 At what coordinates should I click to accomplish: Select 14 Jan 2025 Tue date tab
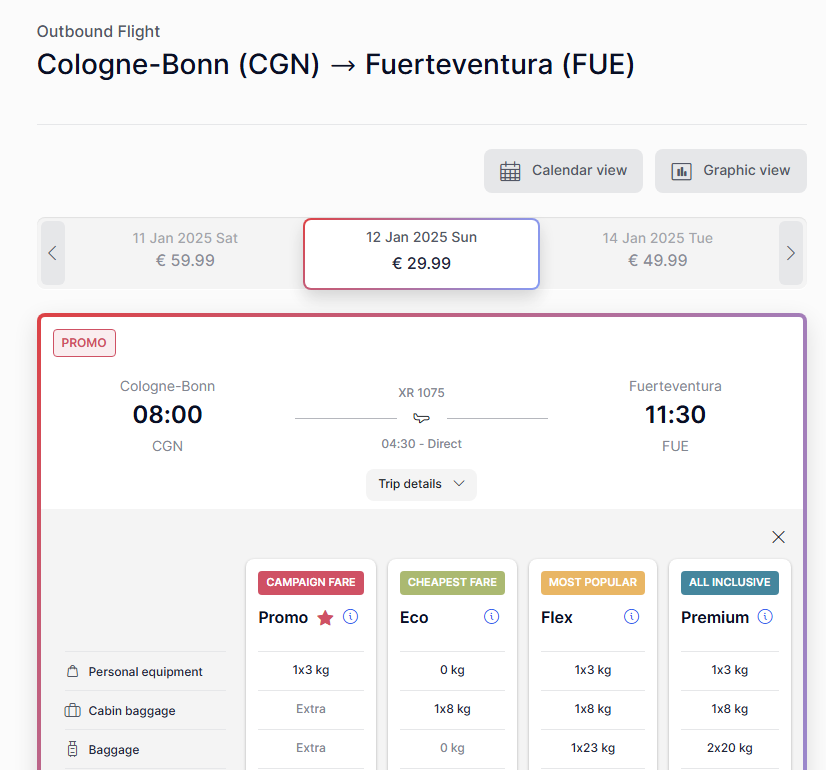point(657,250)
